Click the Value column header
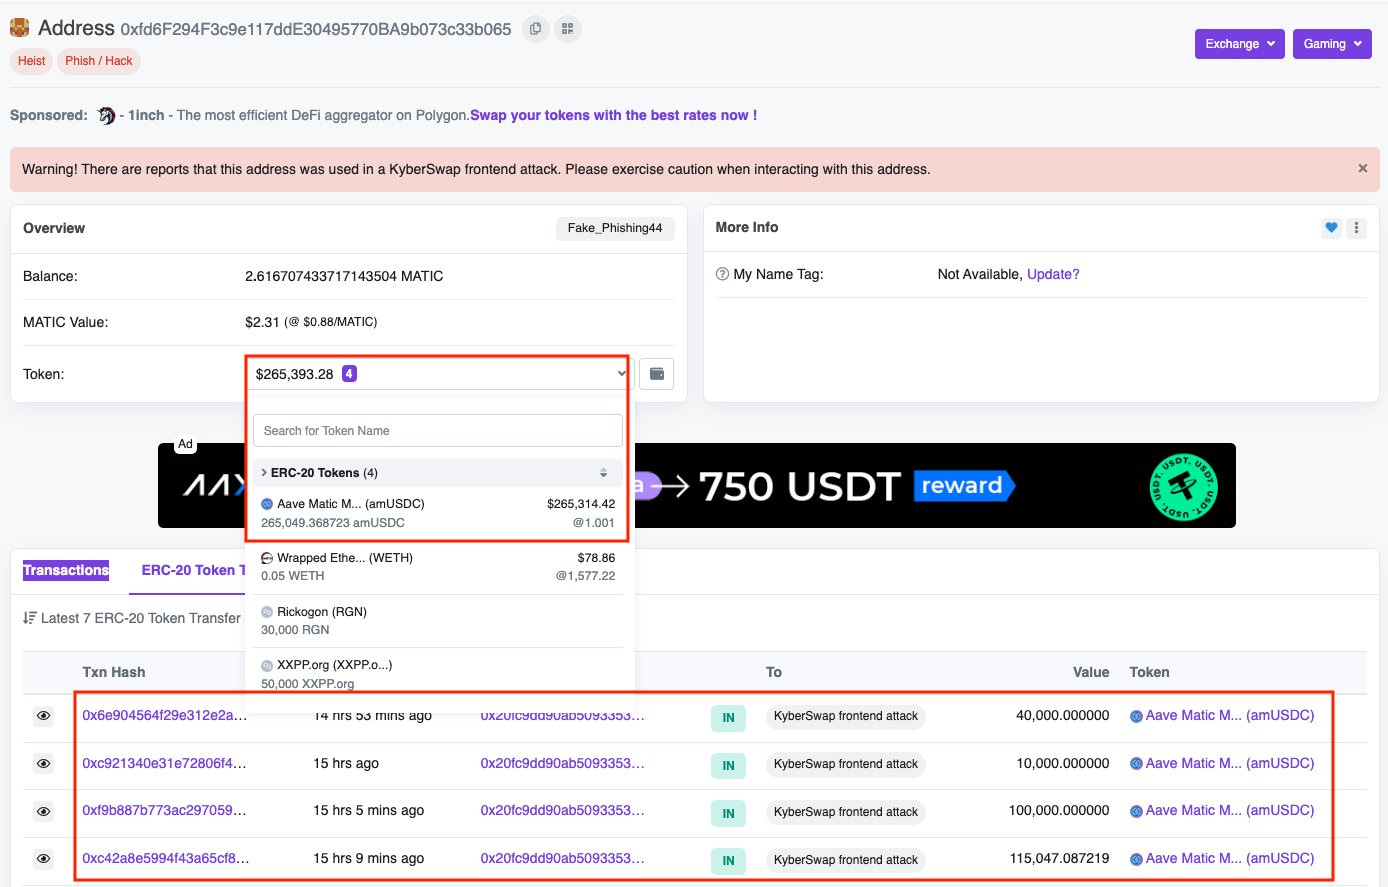The height and width of the screenshot is (887, 1388). pos(1091,672)
